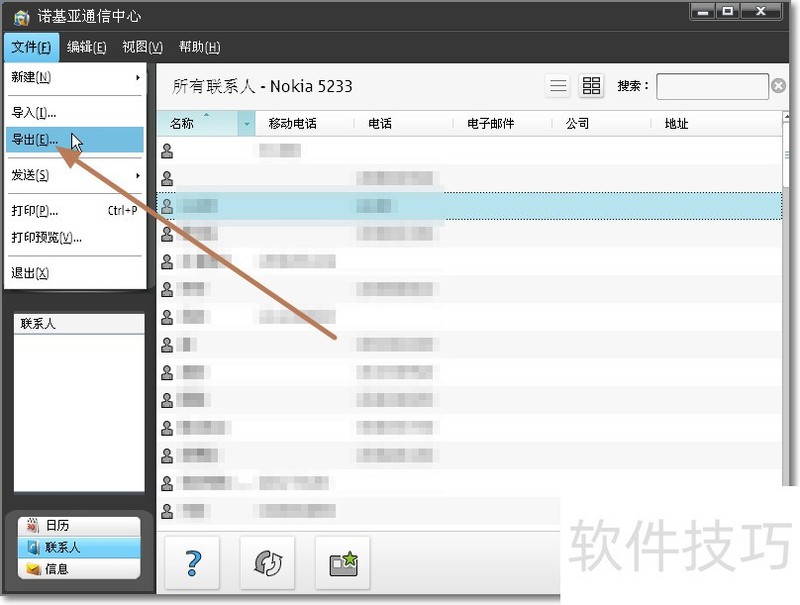Open the 帮助(H) menu
Viewport: 800px width, 605px height.
point(199,47)
